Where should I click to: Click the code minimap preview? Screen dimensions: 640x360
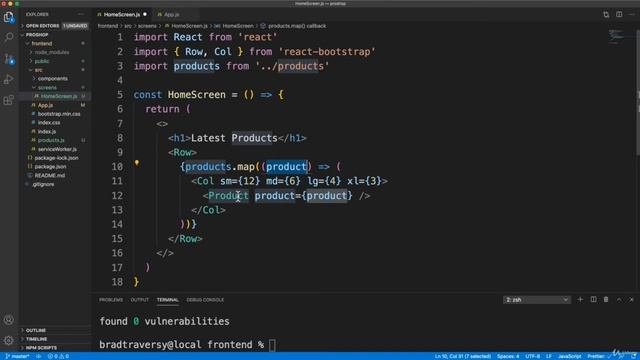616,37
